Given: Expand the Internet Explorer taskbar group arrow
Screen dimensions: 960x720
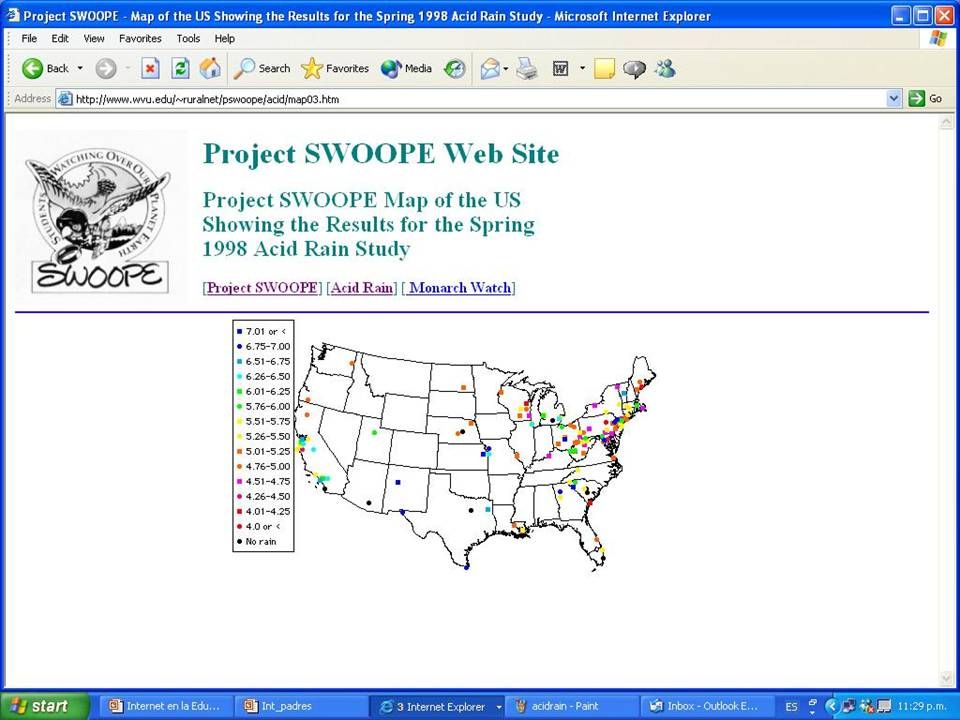Looking at the screenshot, I should (x=498, y=707).
